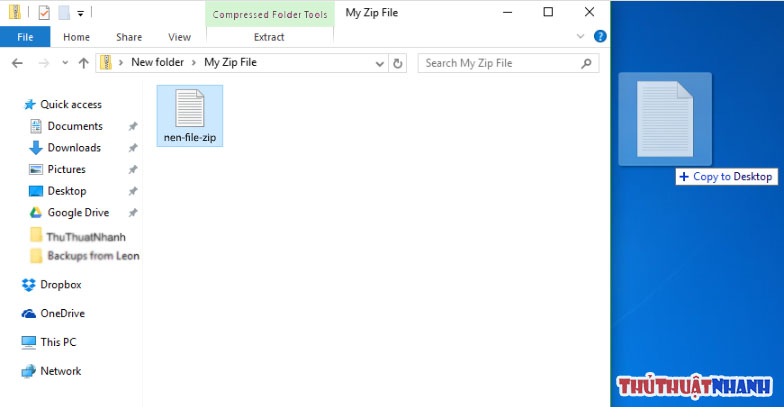Click the Back navigation arrow
This screenshot has width=784, height=407.
tap(18, 63)
